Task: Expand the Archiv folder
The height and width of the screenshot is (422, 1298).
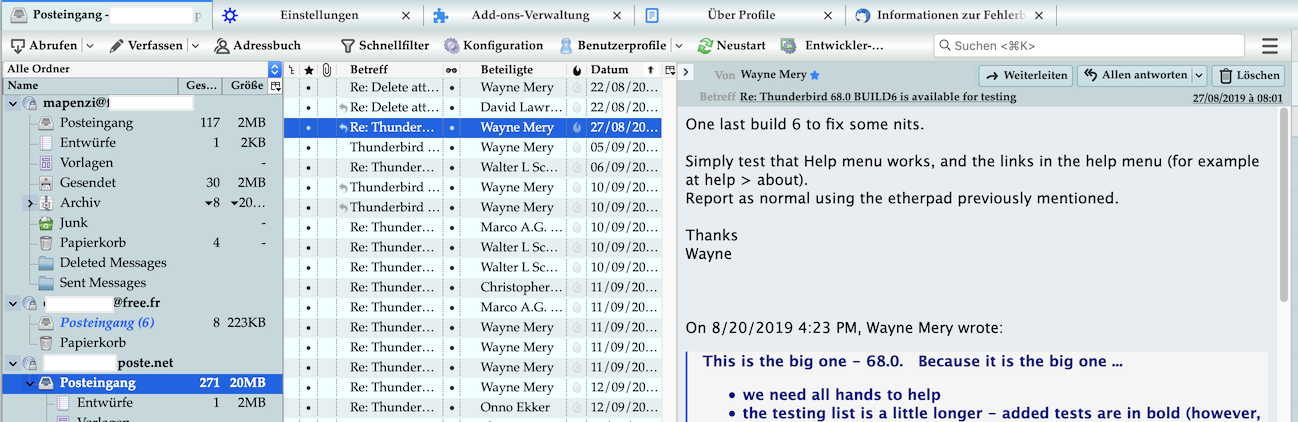Action: pos(30,203)
